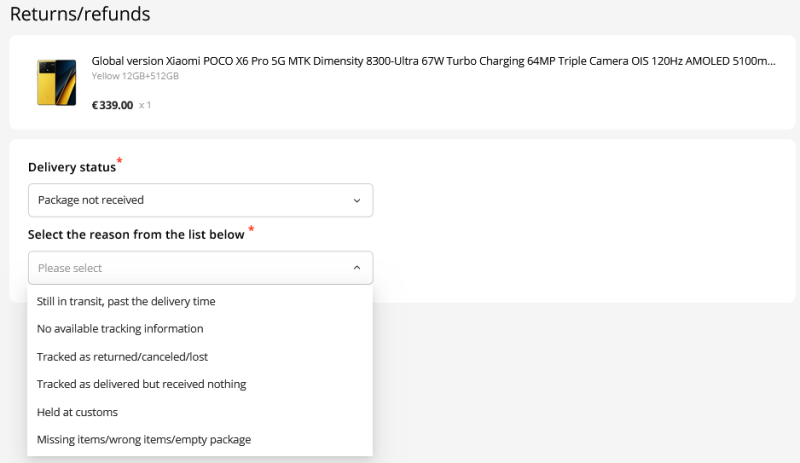Click the Xiaomi POCO X6 Pro product title
800x463 pixels.
coord(433,61)
